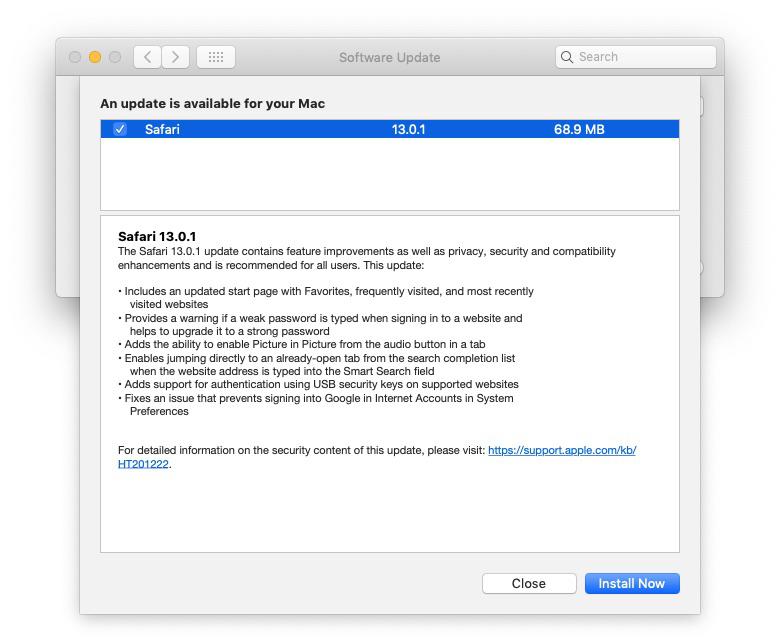Close the update details sheet

[x=529, y=583]
